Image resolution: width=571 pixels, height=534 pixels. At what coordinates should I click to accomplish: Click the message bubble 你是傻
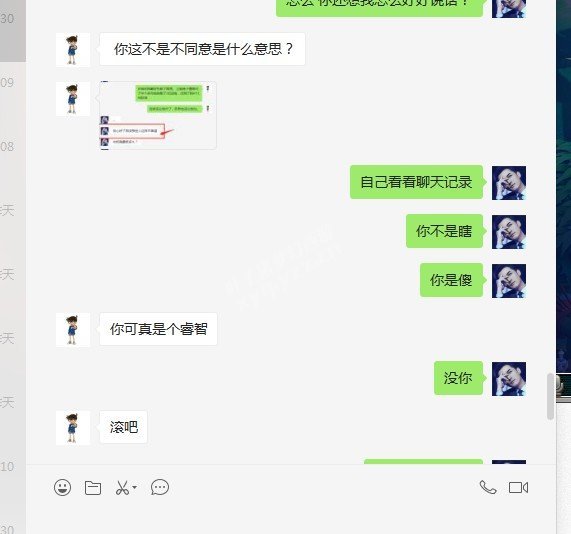[451, 280]
